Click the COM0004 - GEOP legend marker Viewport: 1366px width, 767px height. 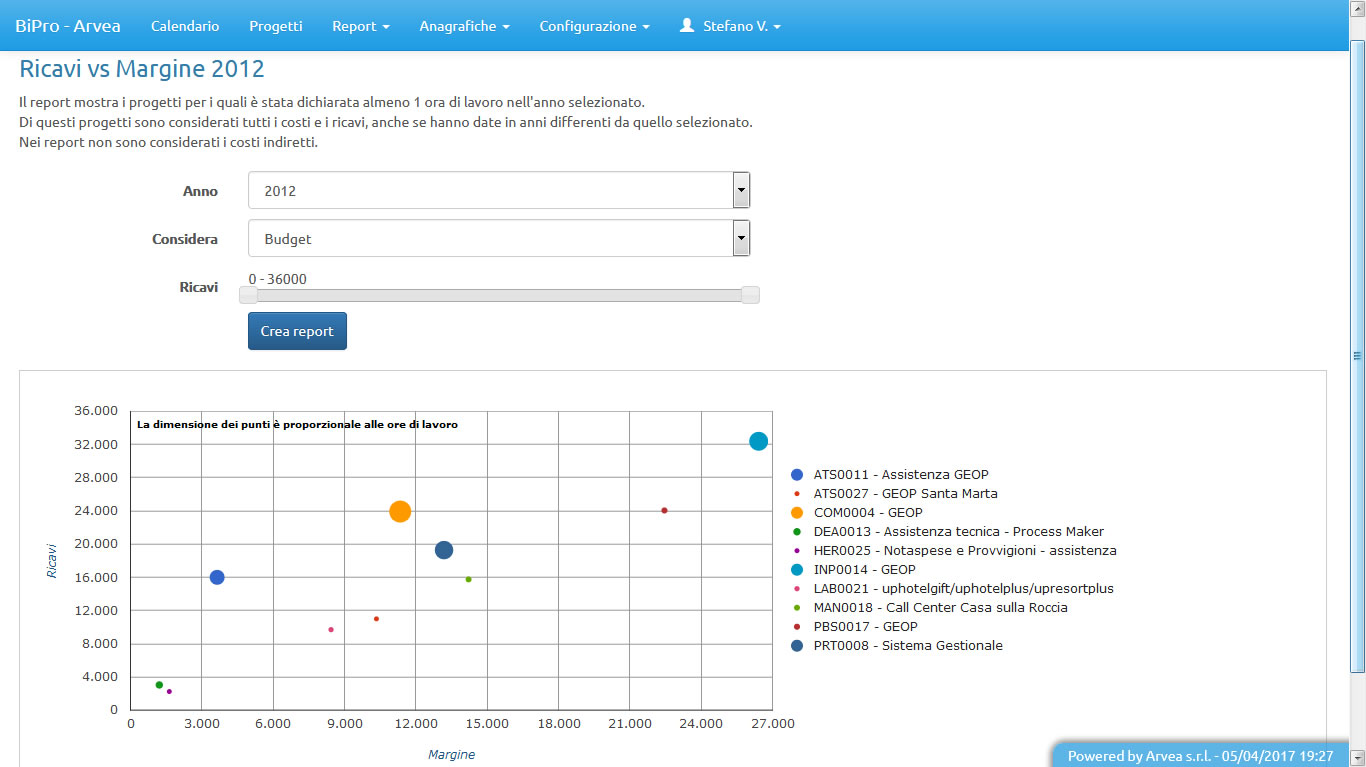point(797,513)
